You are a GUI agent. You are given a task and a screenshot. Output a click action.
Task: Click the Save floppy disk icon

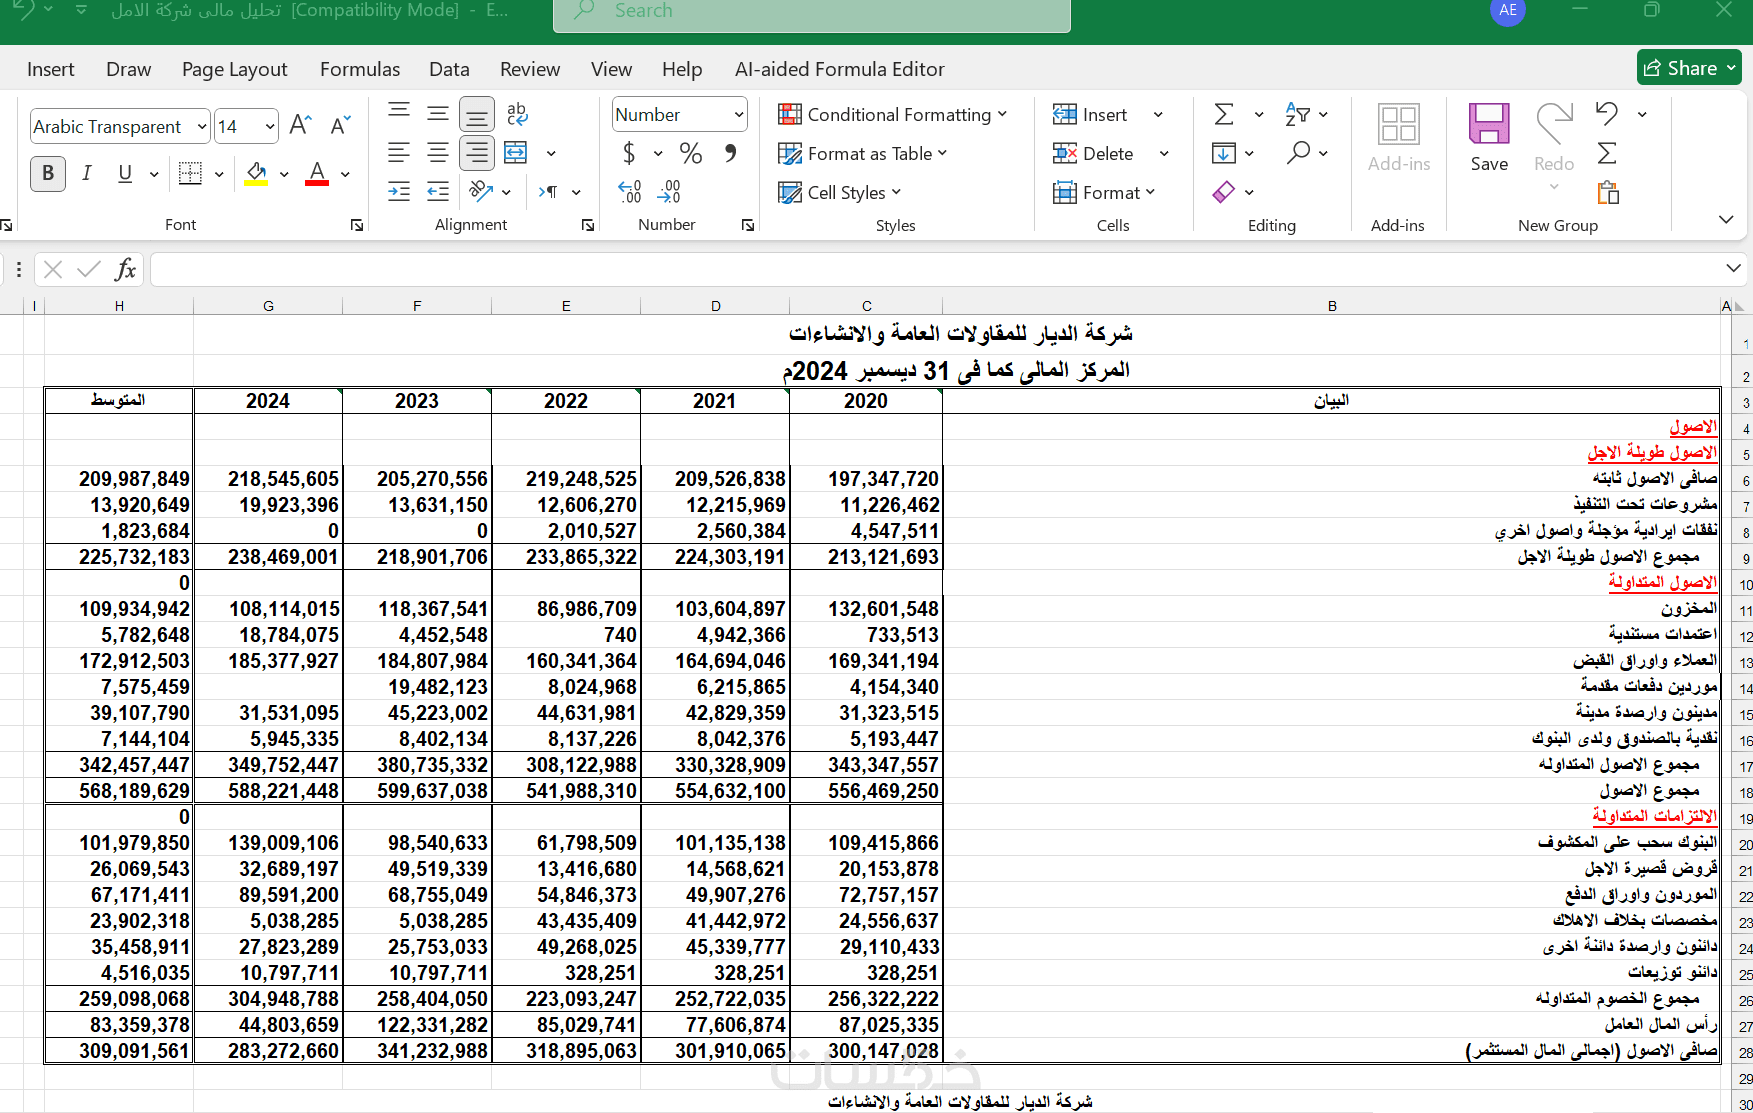coord(1489,124)
